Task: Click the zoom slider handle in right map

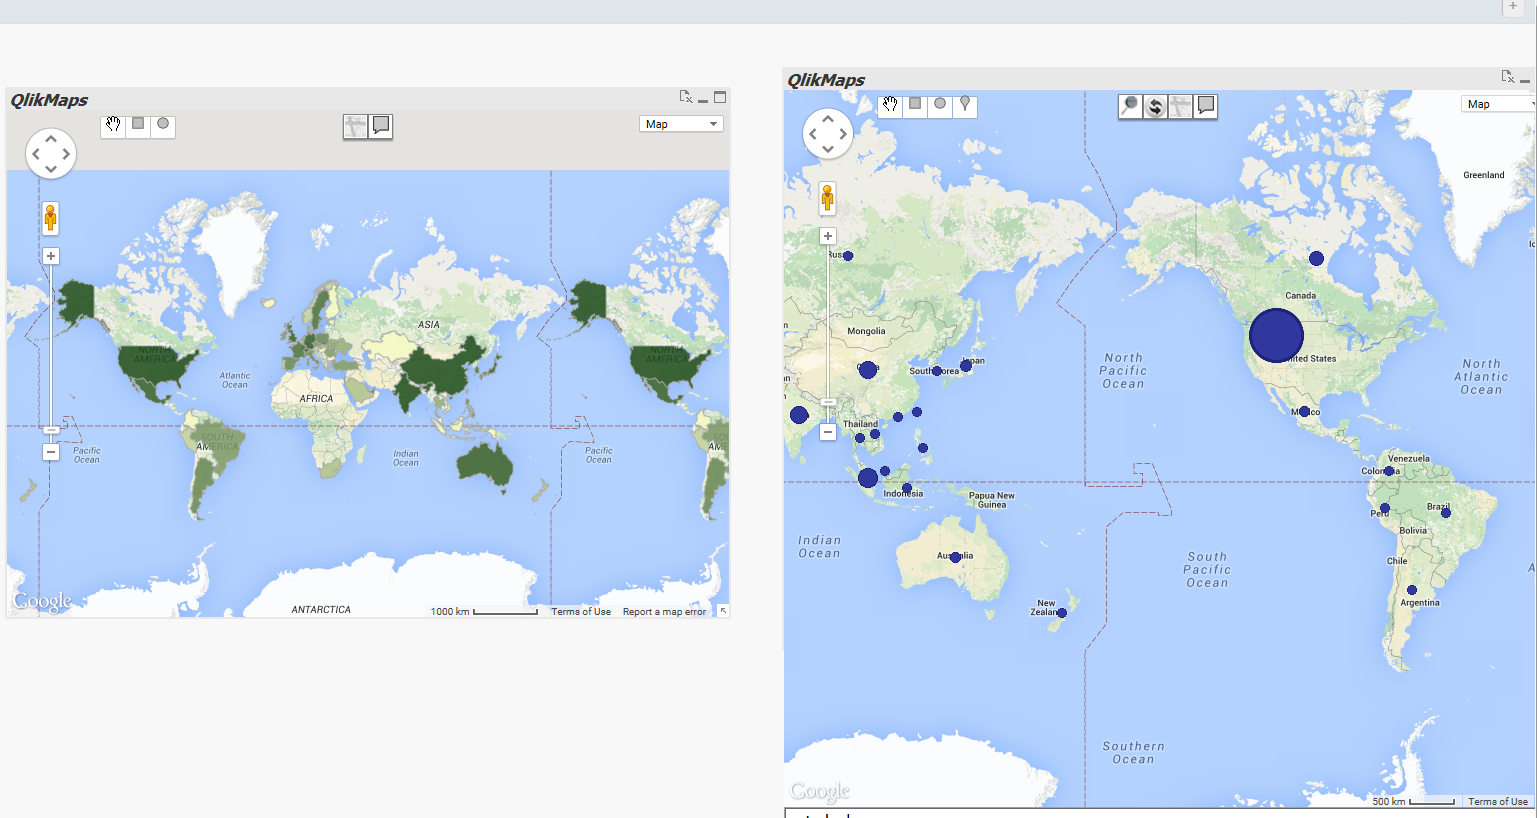Action: pos(828,402)
